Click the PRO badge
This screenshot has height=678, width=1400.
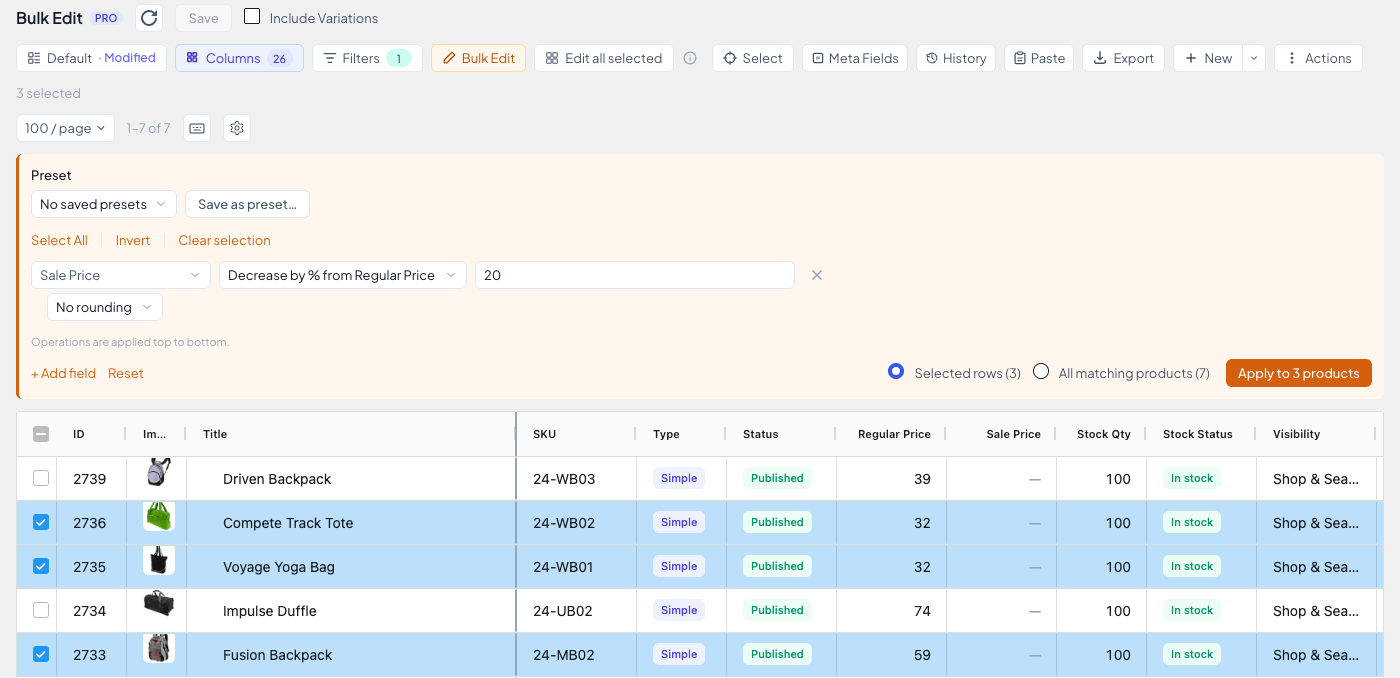(x=105, y=18)
